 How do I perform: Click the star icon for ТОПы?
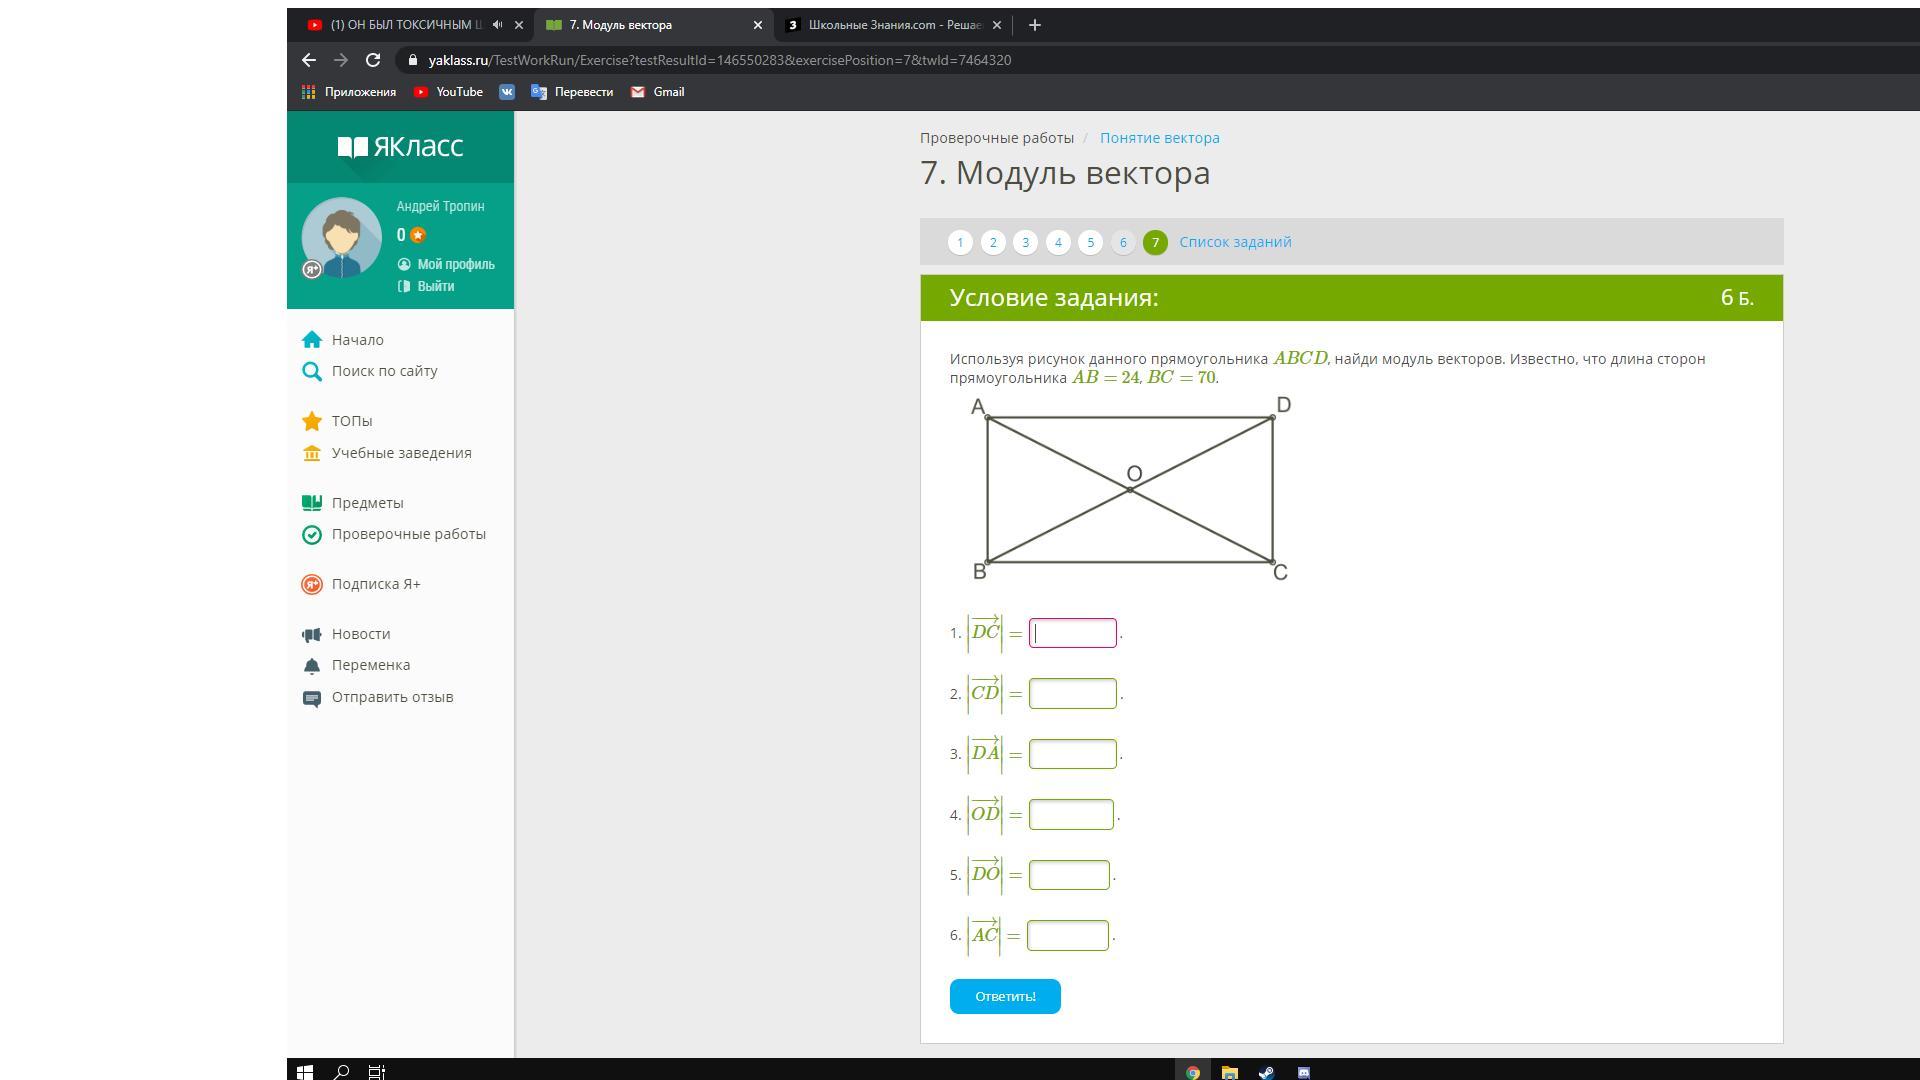(x=312, y=421)
